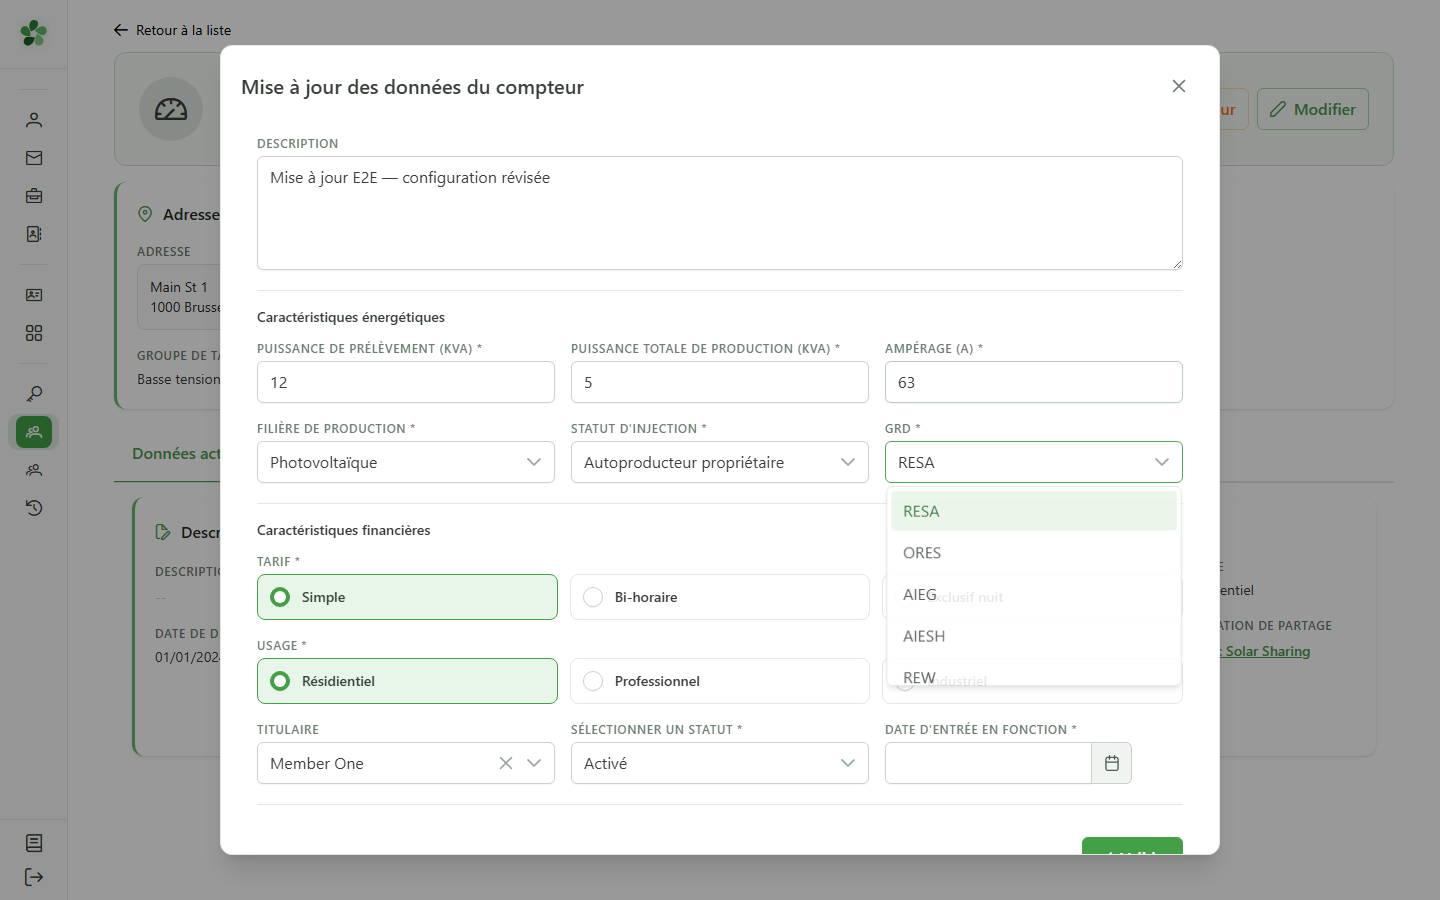This screenshot has width=1440, height=900.
Task: Clear the Member One titulaire selection
Action: [x=506, y=763]
